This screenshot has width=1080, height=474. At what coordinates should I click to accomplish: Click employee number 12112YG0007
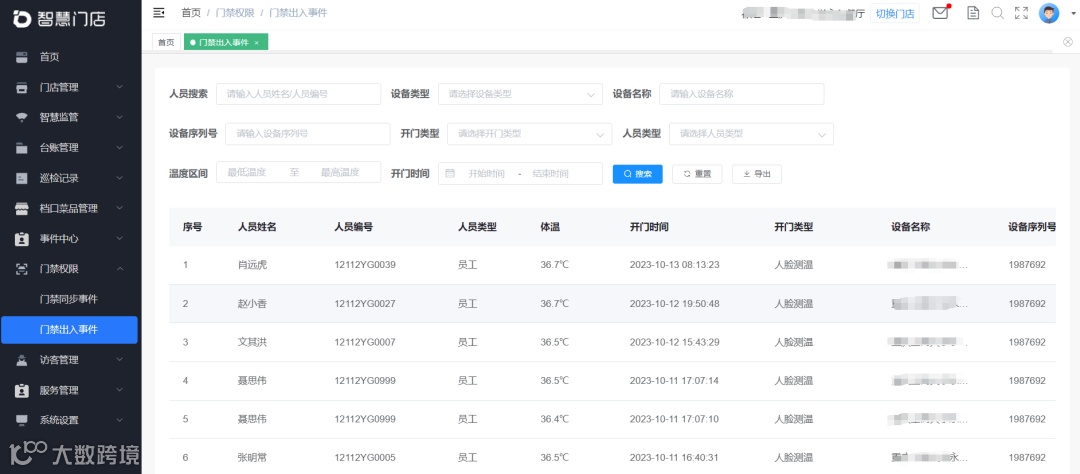(365, 342)
